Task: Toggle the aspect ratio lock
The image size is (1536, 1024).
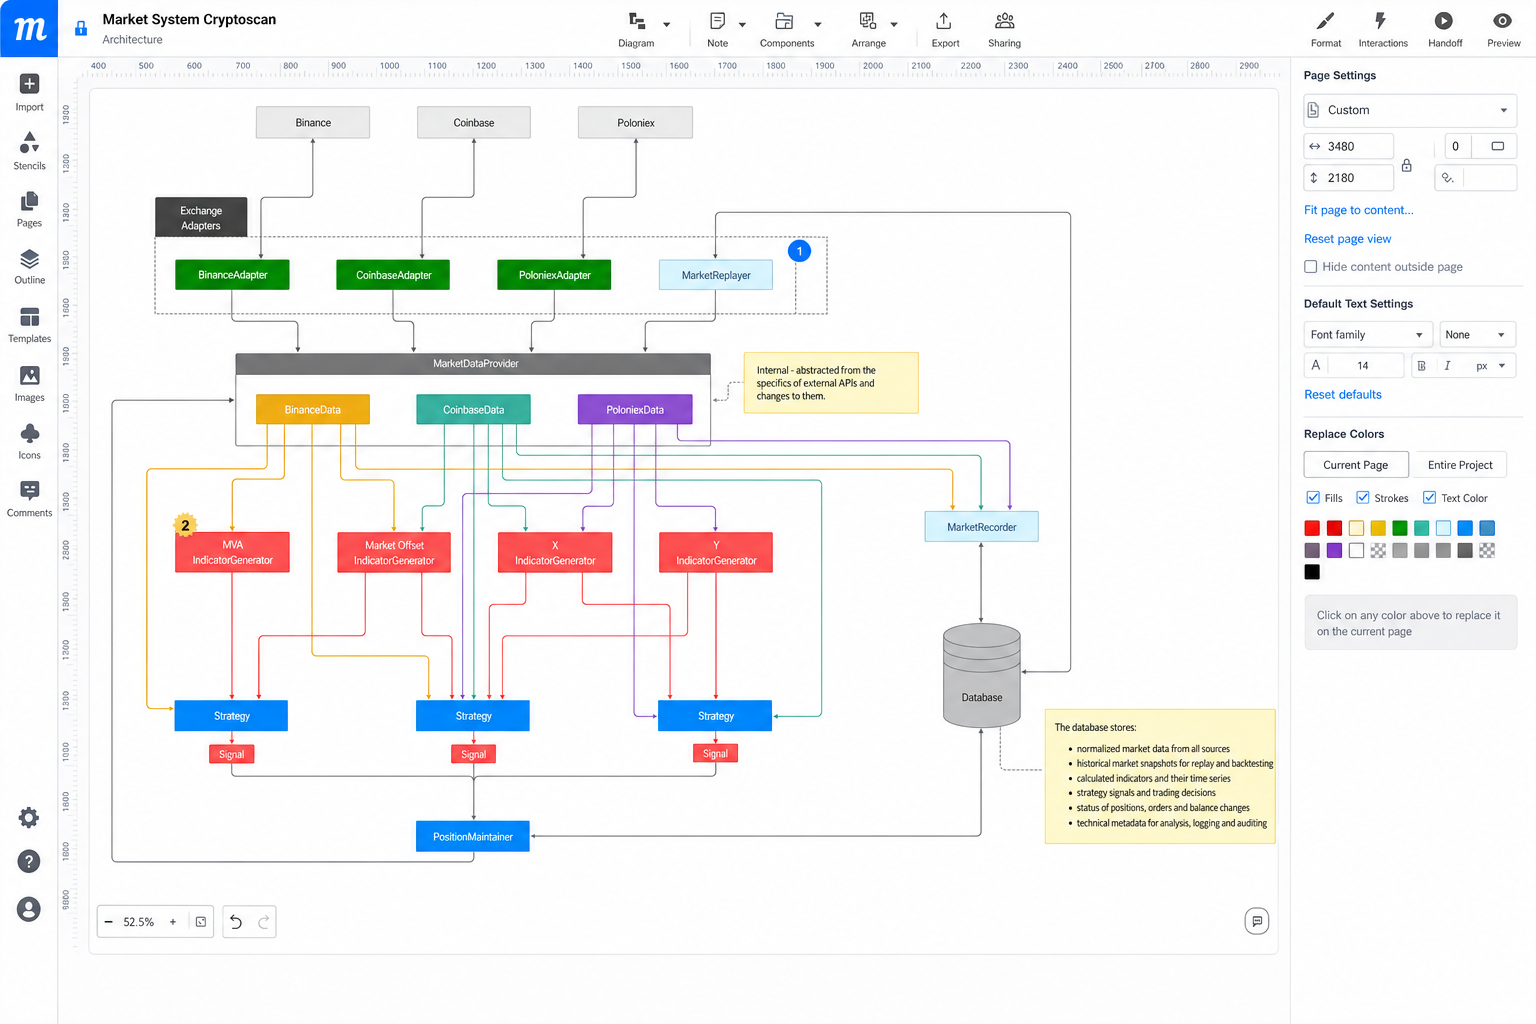Action: [1406, 165]
